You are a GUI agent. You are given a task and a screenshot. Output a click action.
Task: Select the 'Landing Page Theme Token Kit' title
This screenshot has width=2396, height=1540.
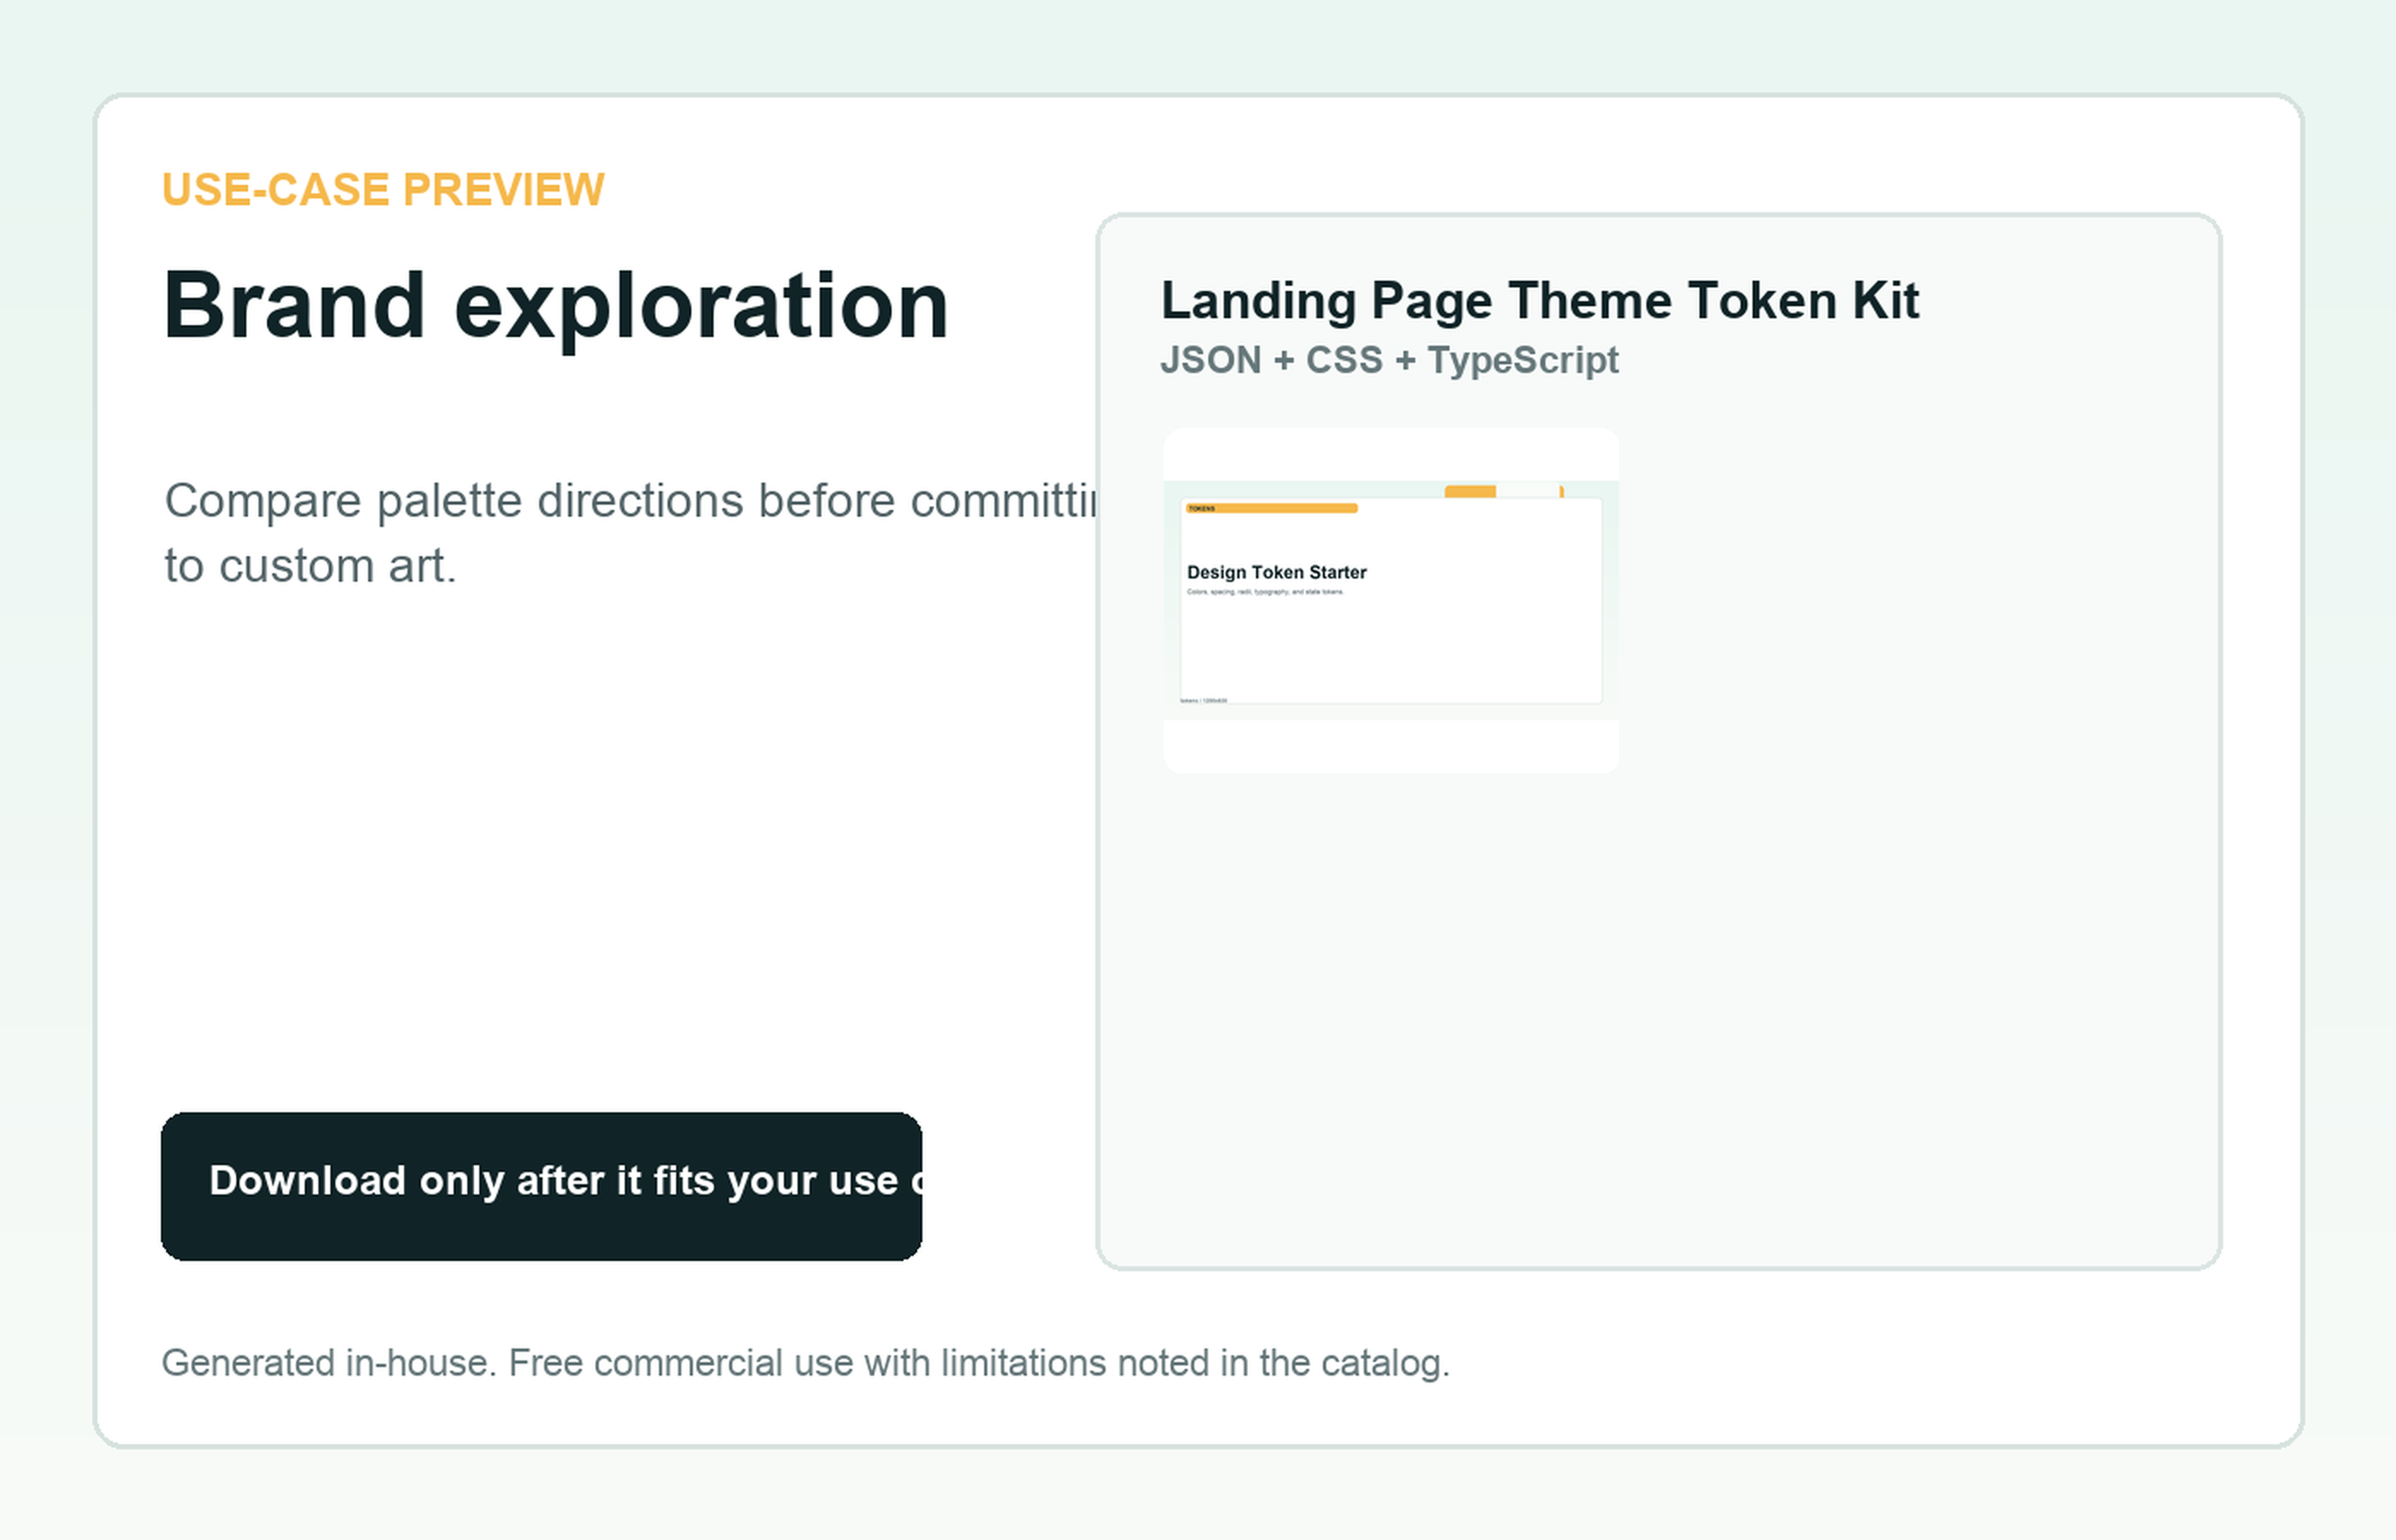tap(1539, 301)
